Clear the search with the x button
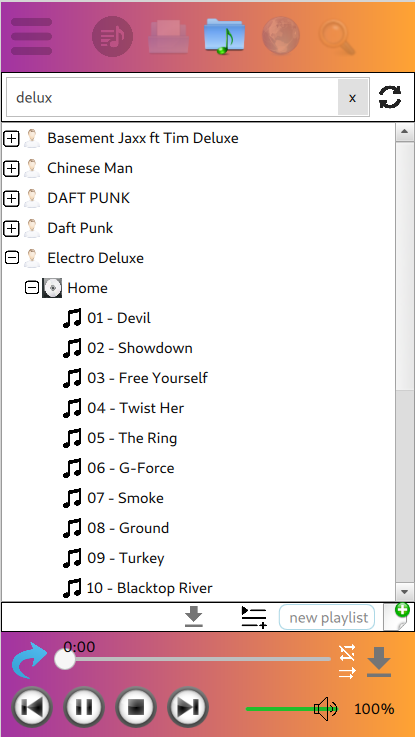The image size is (415, 737). [x=352, y=97]
